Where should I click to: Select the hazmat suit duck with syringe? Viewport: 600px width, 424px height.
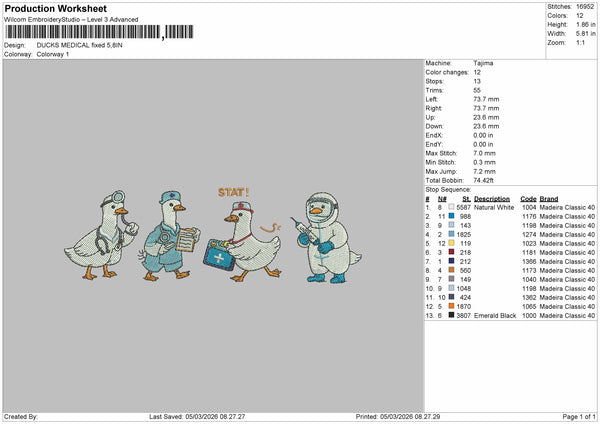tap(326, 238)
